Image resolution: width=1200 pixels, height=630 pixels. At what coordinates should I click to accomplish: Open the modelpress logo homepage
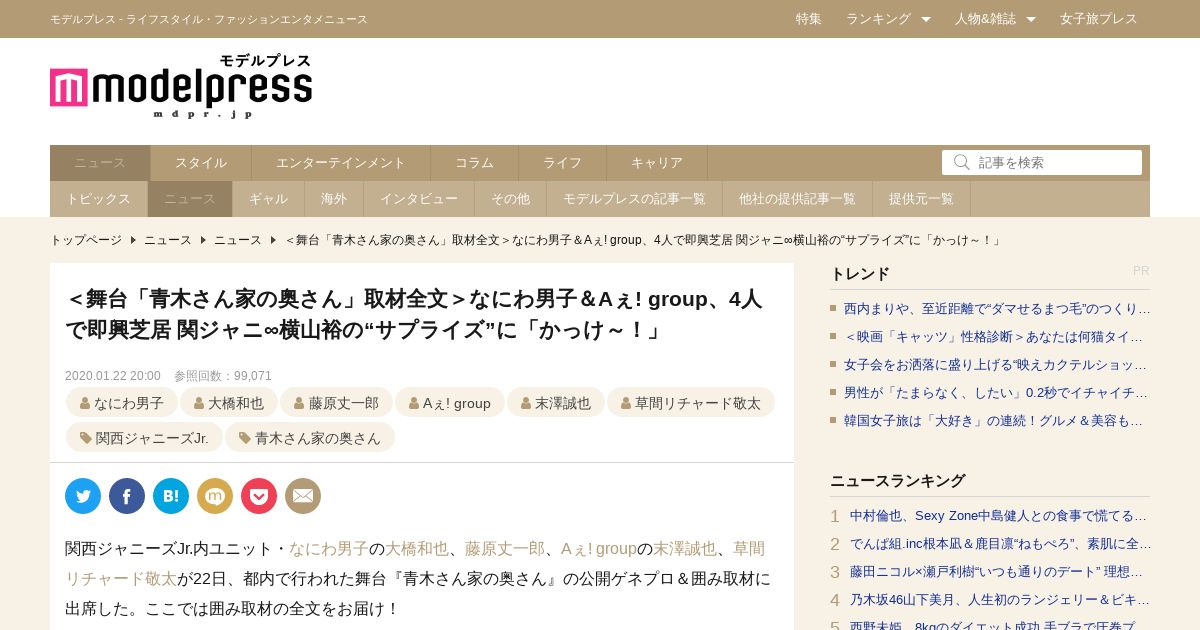click(x=181, y=86)
